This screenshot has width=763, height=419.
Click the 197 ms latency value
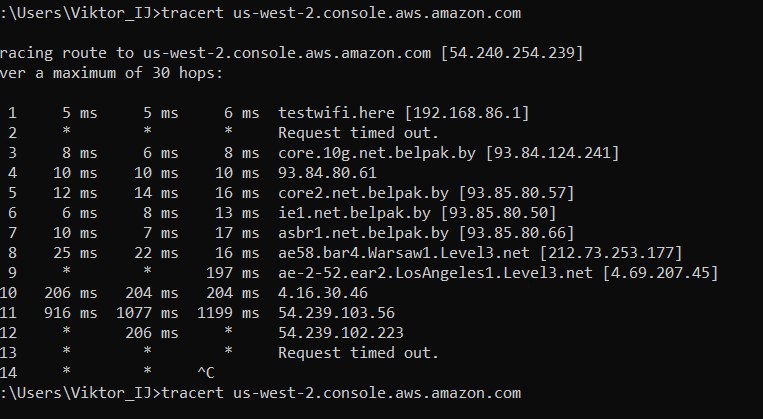233,273
